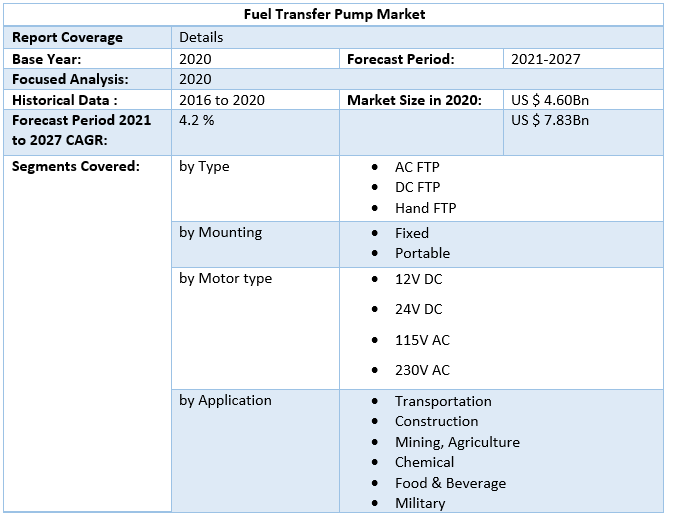Click the DC FTP bullet item
The width and height of the screenshot is (676, 521).
tap(417, 187)
